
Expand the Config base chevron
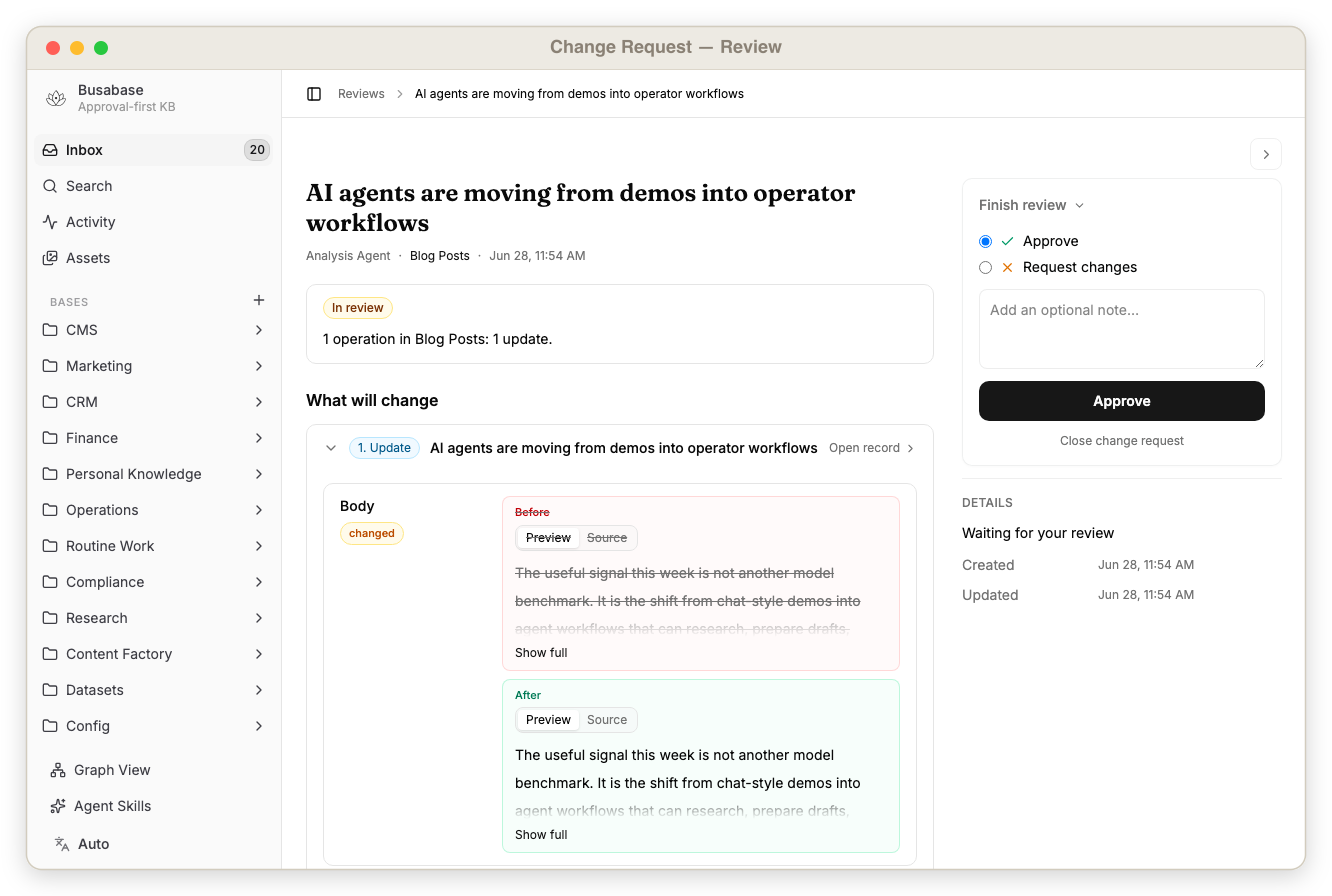(x=259, y=726)
